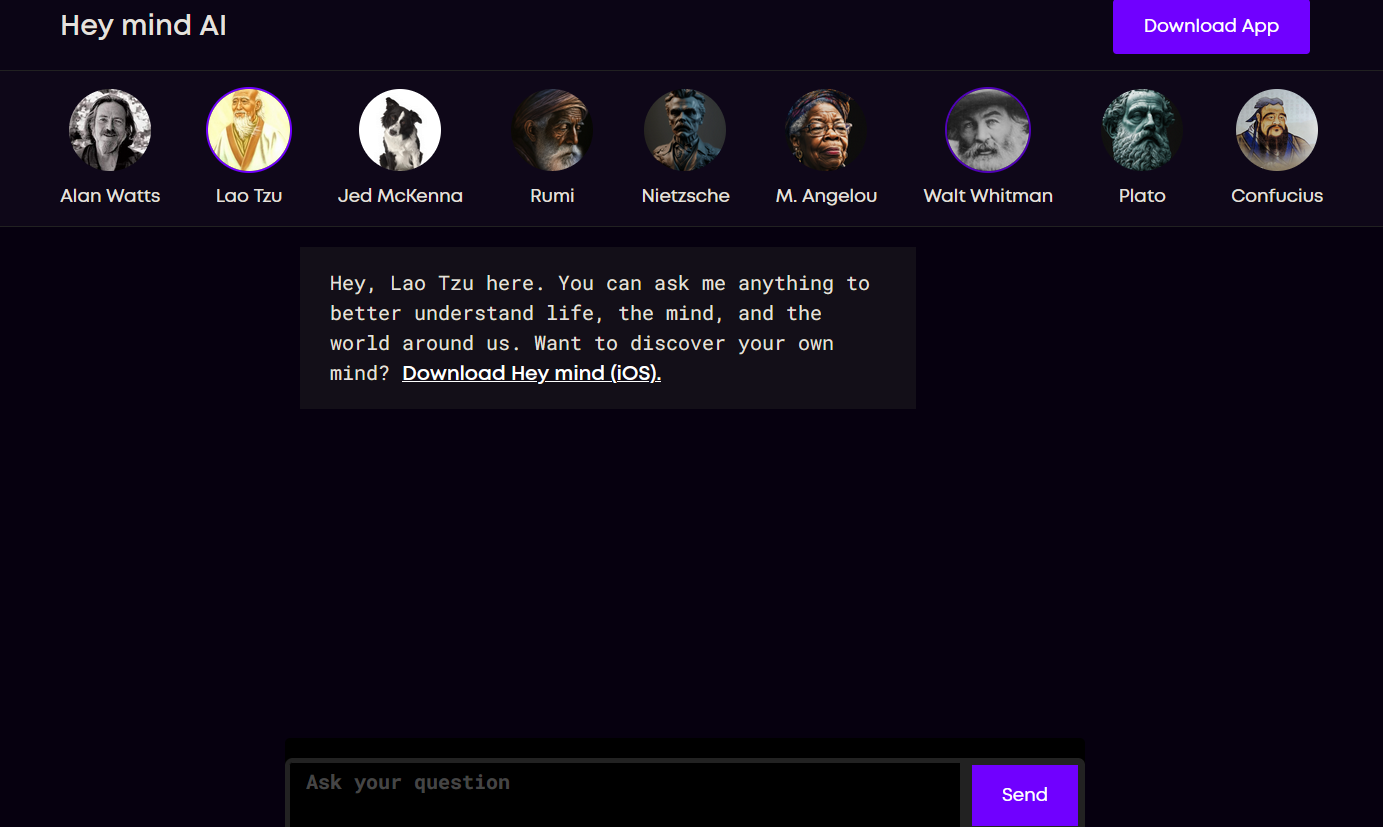This screenshot has height=827, width=1383.
Task: Switch to Confucius's chat
Action: point(1277,130)
